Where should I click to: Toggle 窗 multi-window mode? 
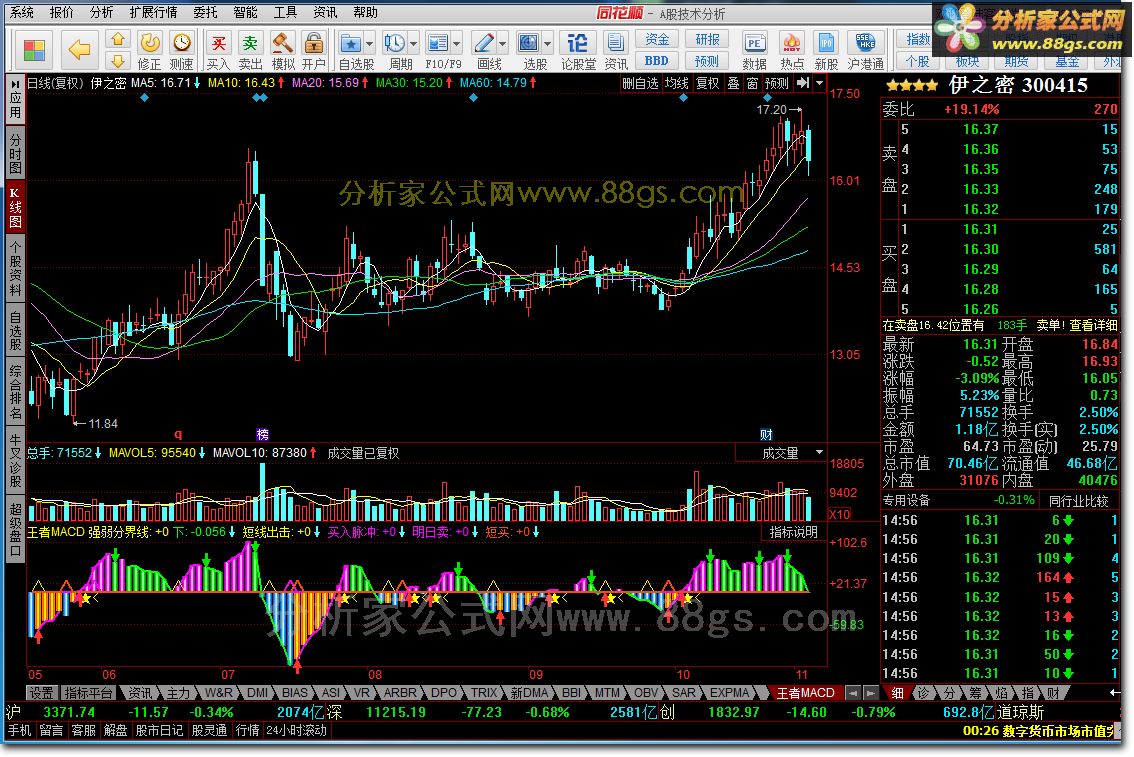click(x=753, y=83)
